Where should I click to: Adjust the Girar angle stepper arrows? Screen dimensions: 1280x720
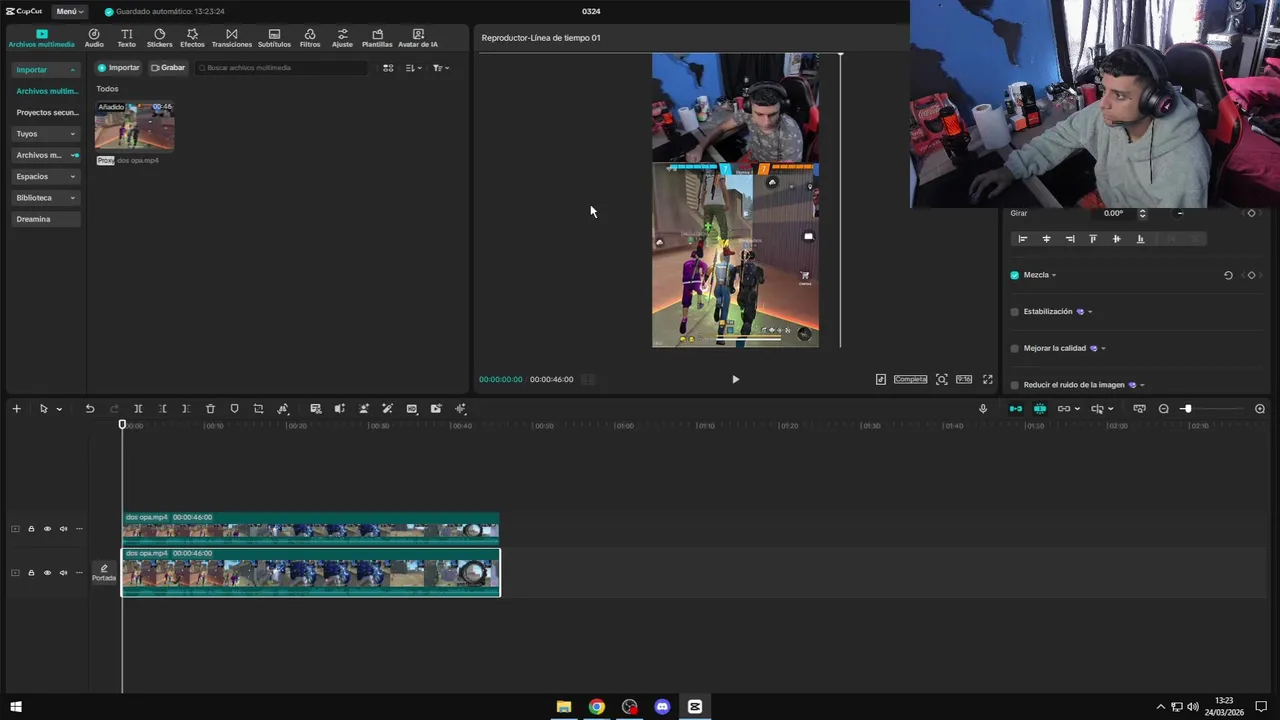point(1142,213)
